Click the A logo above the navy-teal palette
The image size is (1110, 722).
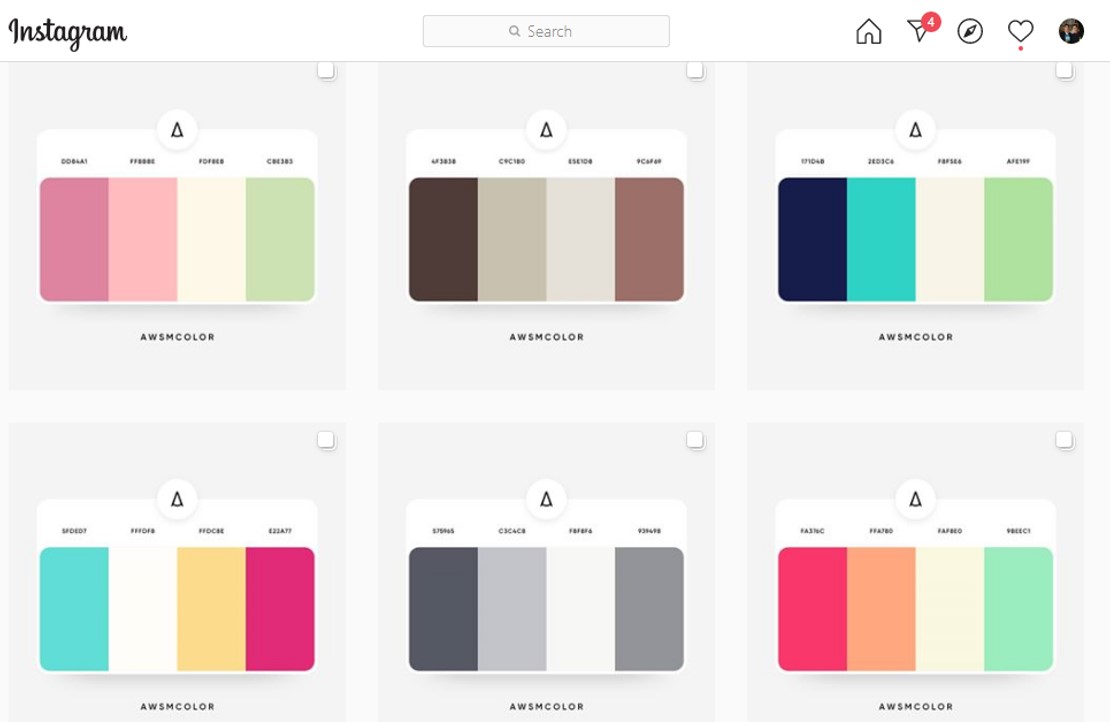click(x=915, y=130)
